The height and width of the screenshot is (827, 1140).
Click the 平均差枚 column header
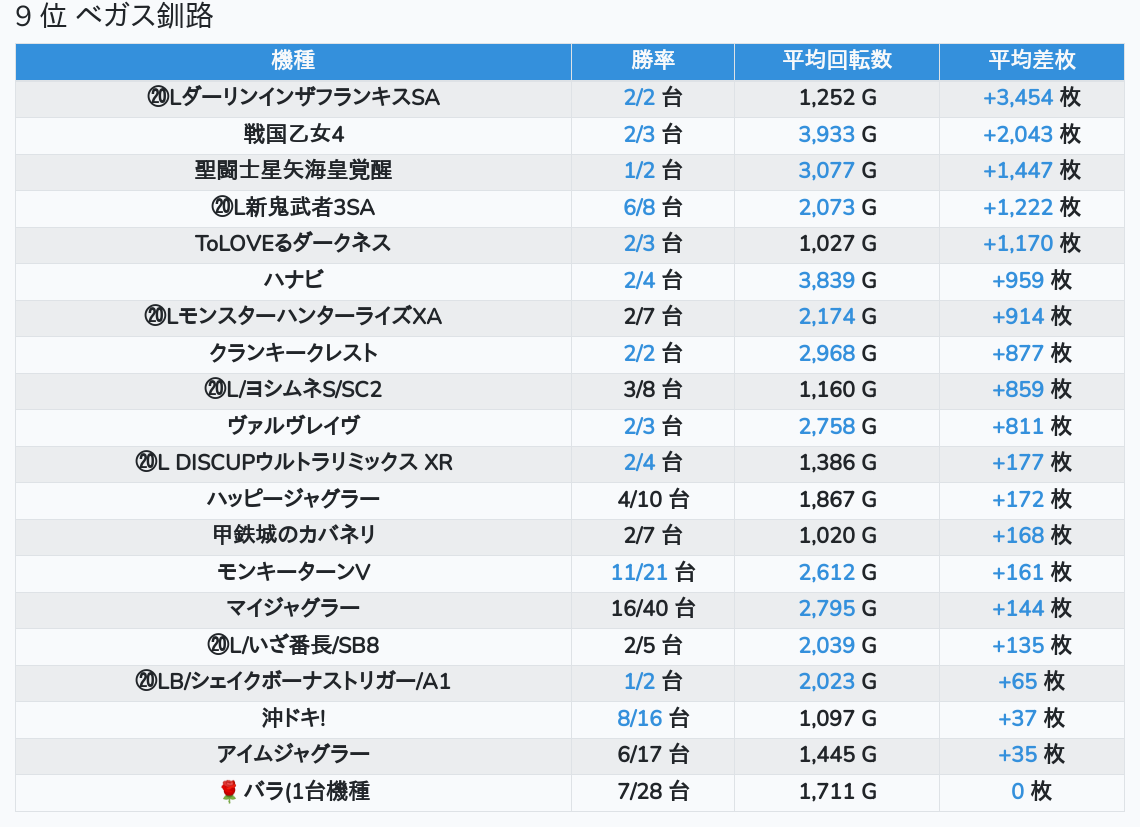1031,61
